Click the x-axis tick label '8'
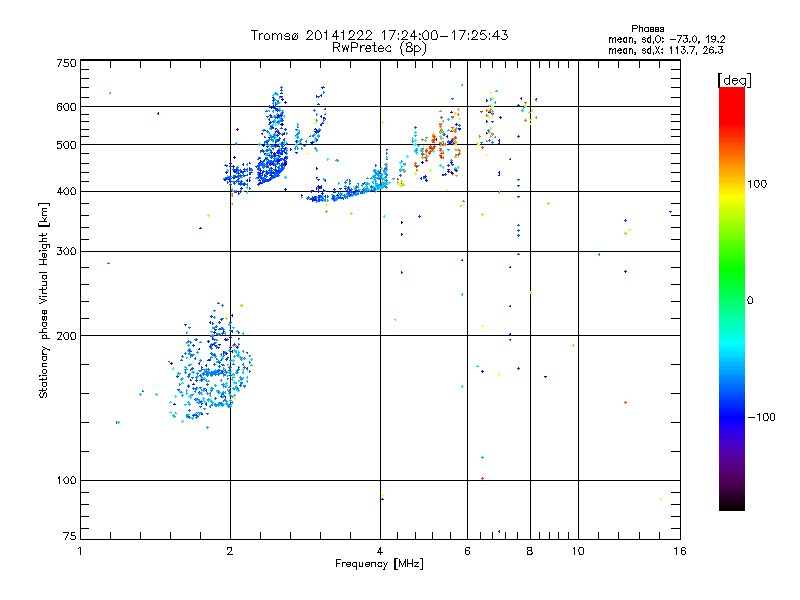 pyautogui.click(x=530, y=551)
